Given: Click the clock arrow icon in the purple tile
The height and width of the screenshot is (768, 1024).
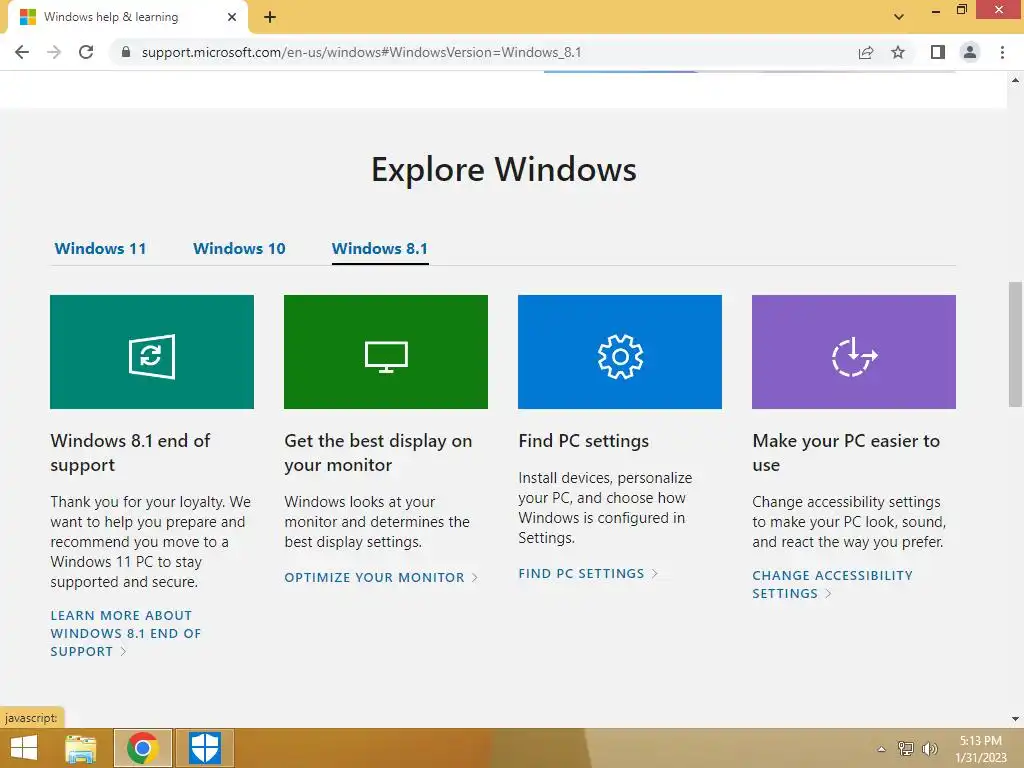Looking at the screenshot, I should click(x=854, y=357).
